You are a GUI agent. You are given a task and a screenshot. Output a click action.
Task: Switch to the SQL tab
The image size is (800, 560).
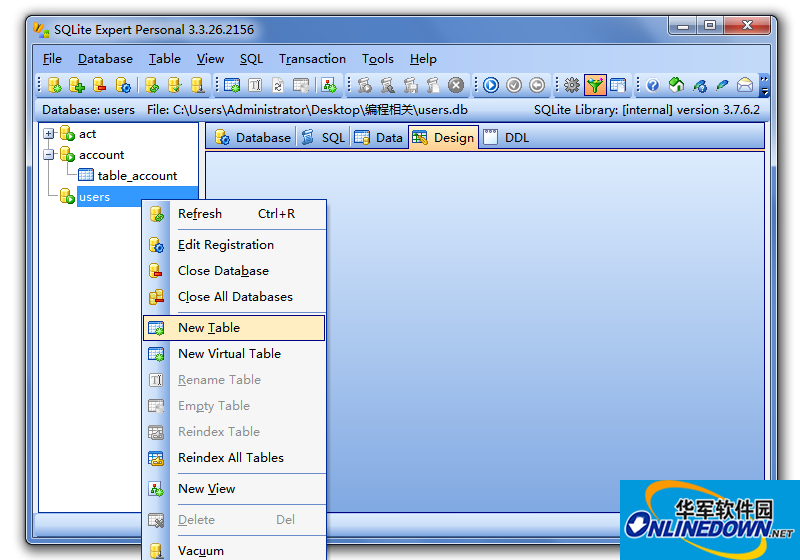[x=323, y=138]
